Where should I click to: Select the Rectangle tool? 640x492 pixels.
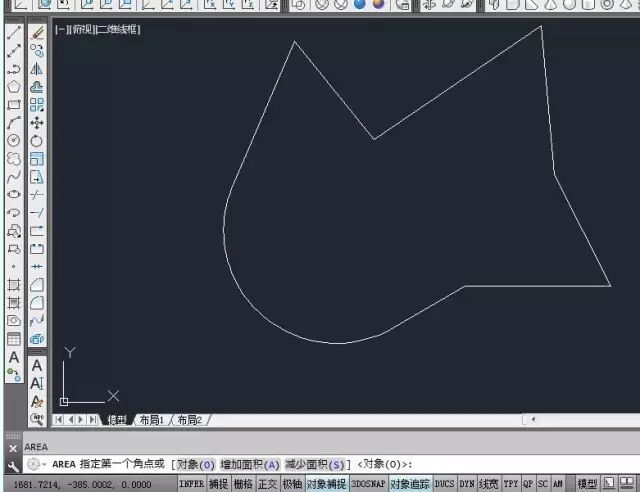(14, 105)
